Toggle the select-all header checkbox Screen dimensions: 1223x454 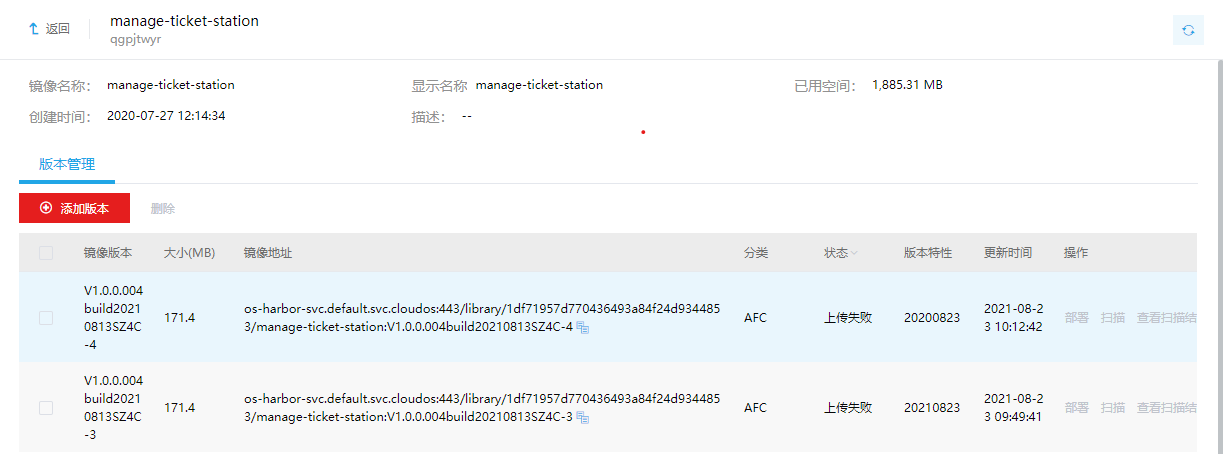pyautogui.click(x=46, y=253)
